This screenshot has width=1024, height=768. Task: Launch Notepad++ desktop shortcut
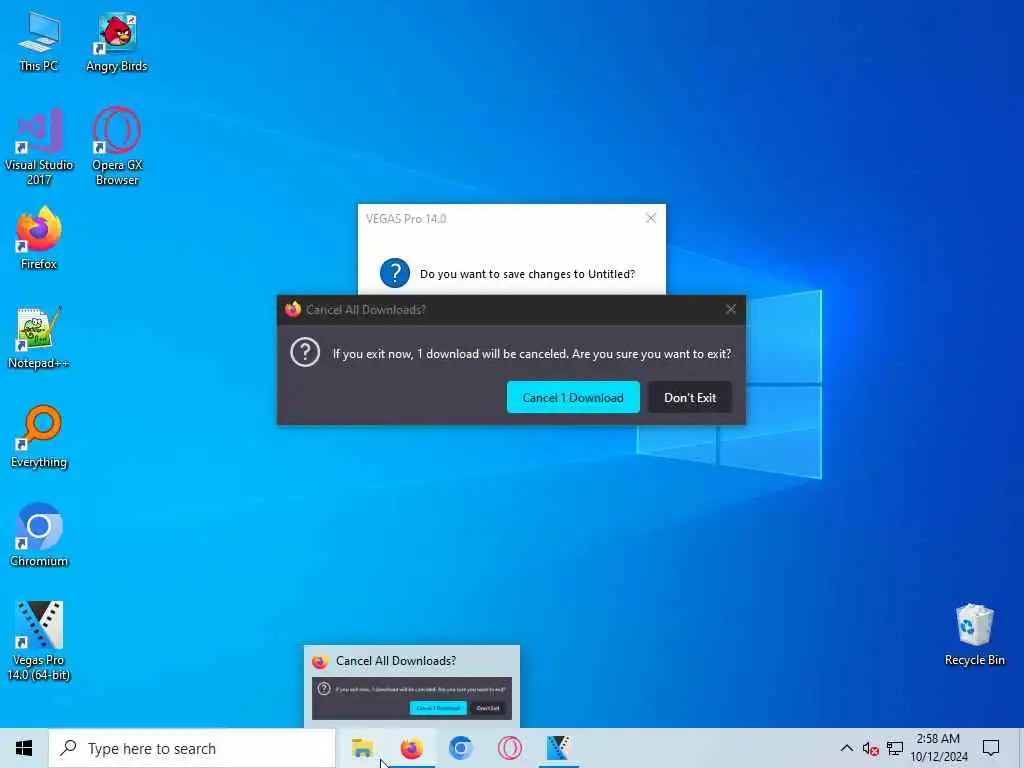39,338
